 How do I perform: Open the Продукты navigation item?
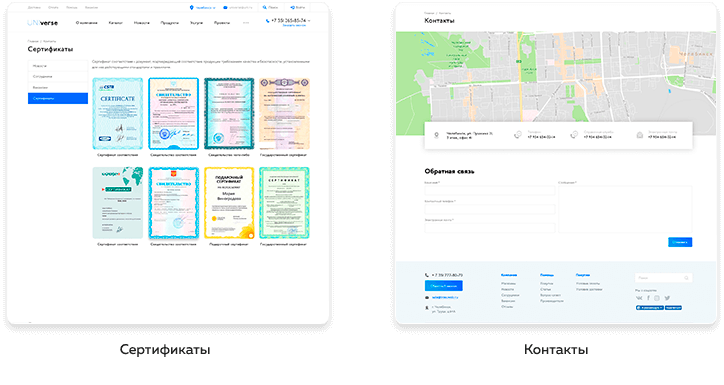169,23
